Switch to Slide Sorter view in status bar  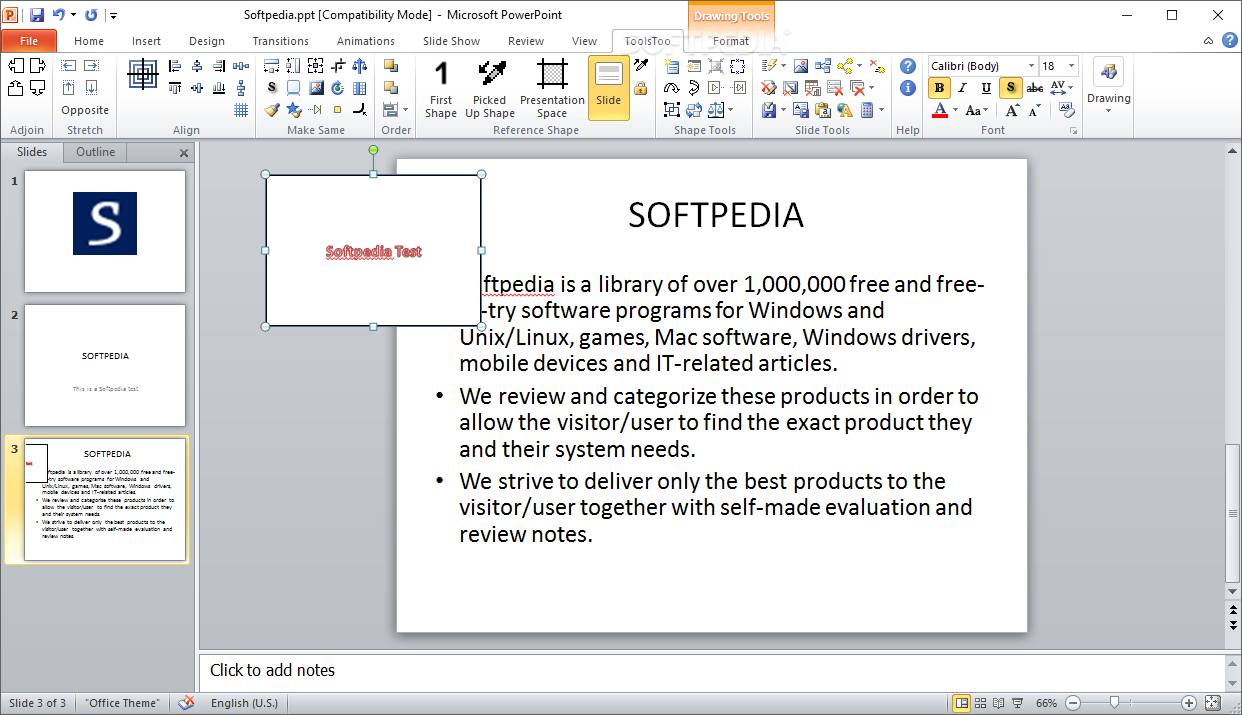tap(981, 703)
